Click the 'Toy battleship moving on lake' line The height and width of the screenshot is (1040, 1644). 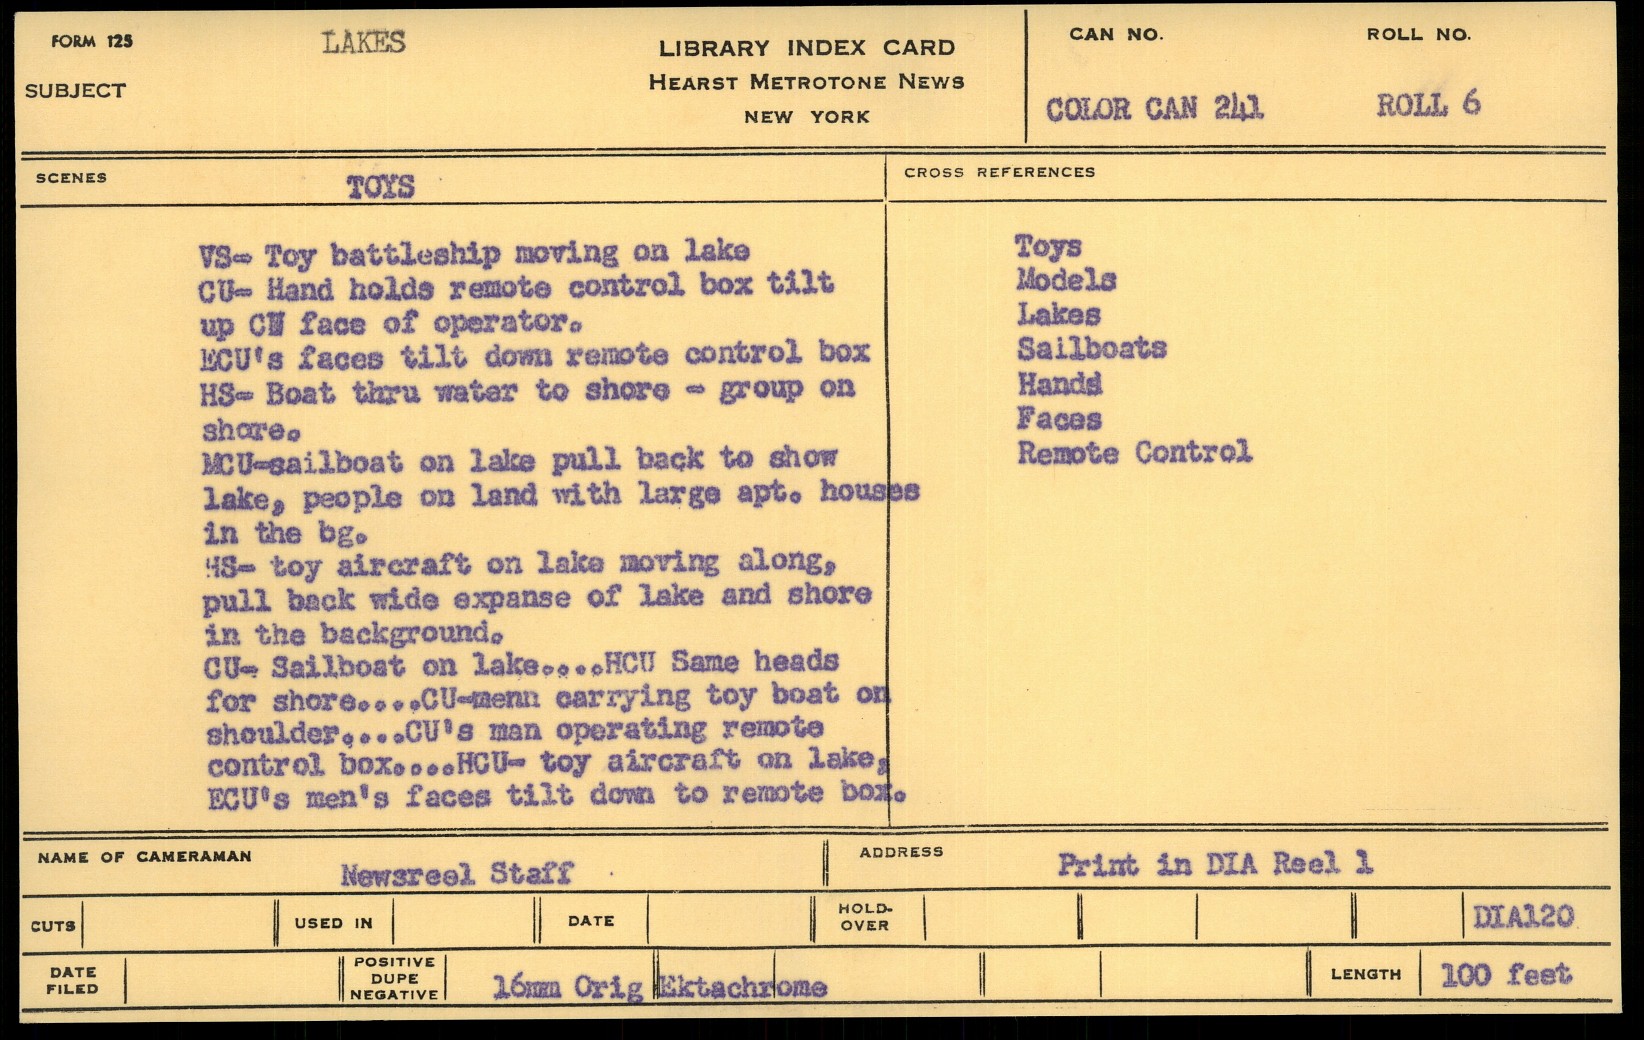pyautogui.click(x=474, y=253)
